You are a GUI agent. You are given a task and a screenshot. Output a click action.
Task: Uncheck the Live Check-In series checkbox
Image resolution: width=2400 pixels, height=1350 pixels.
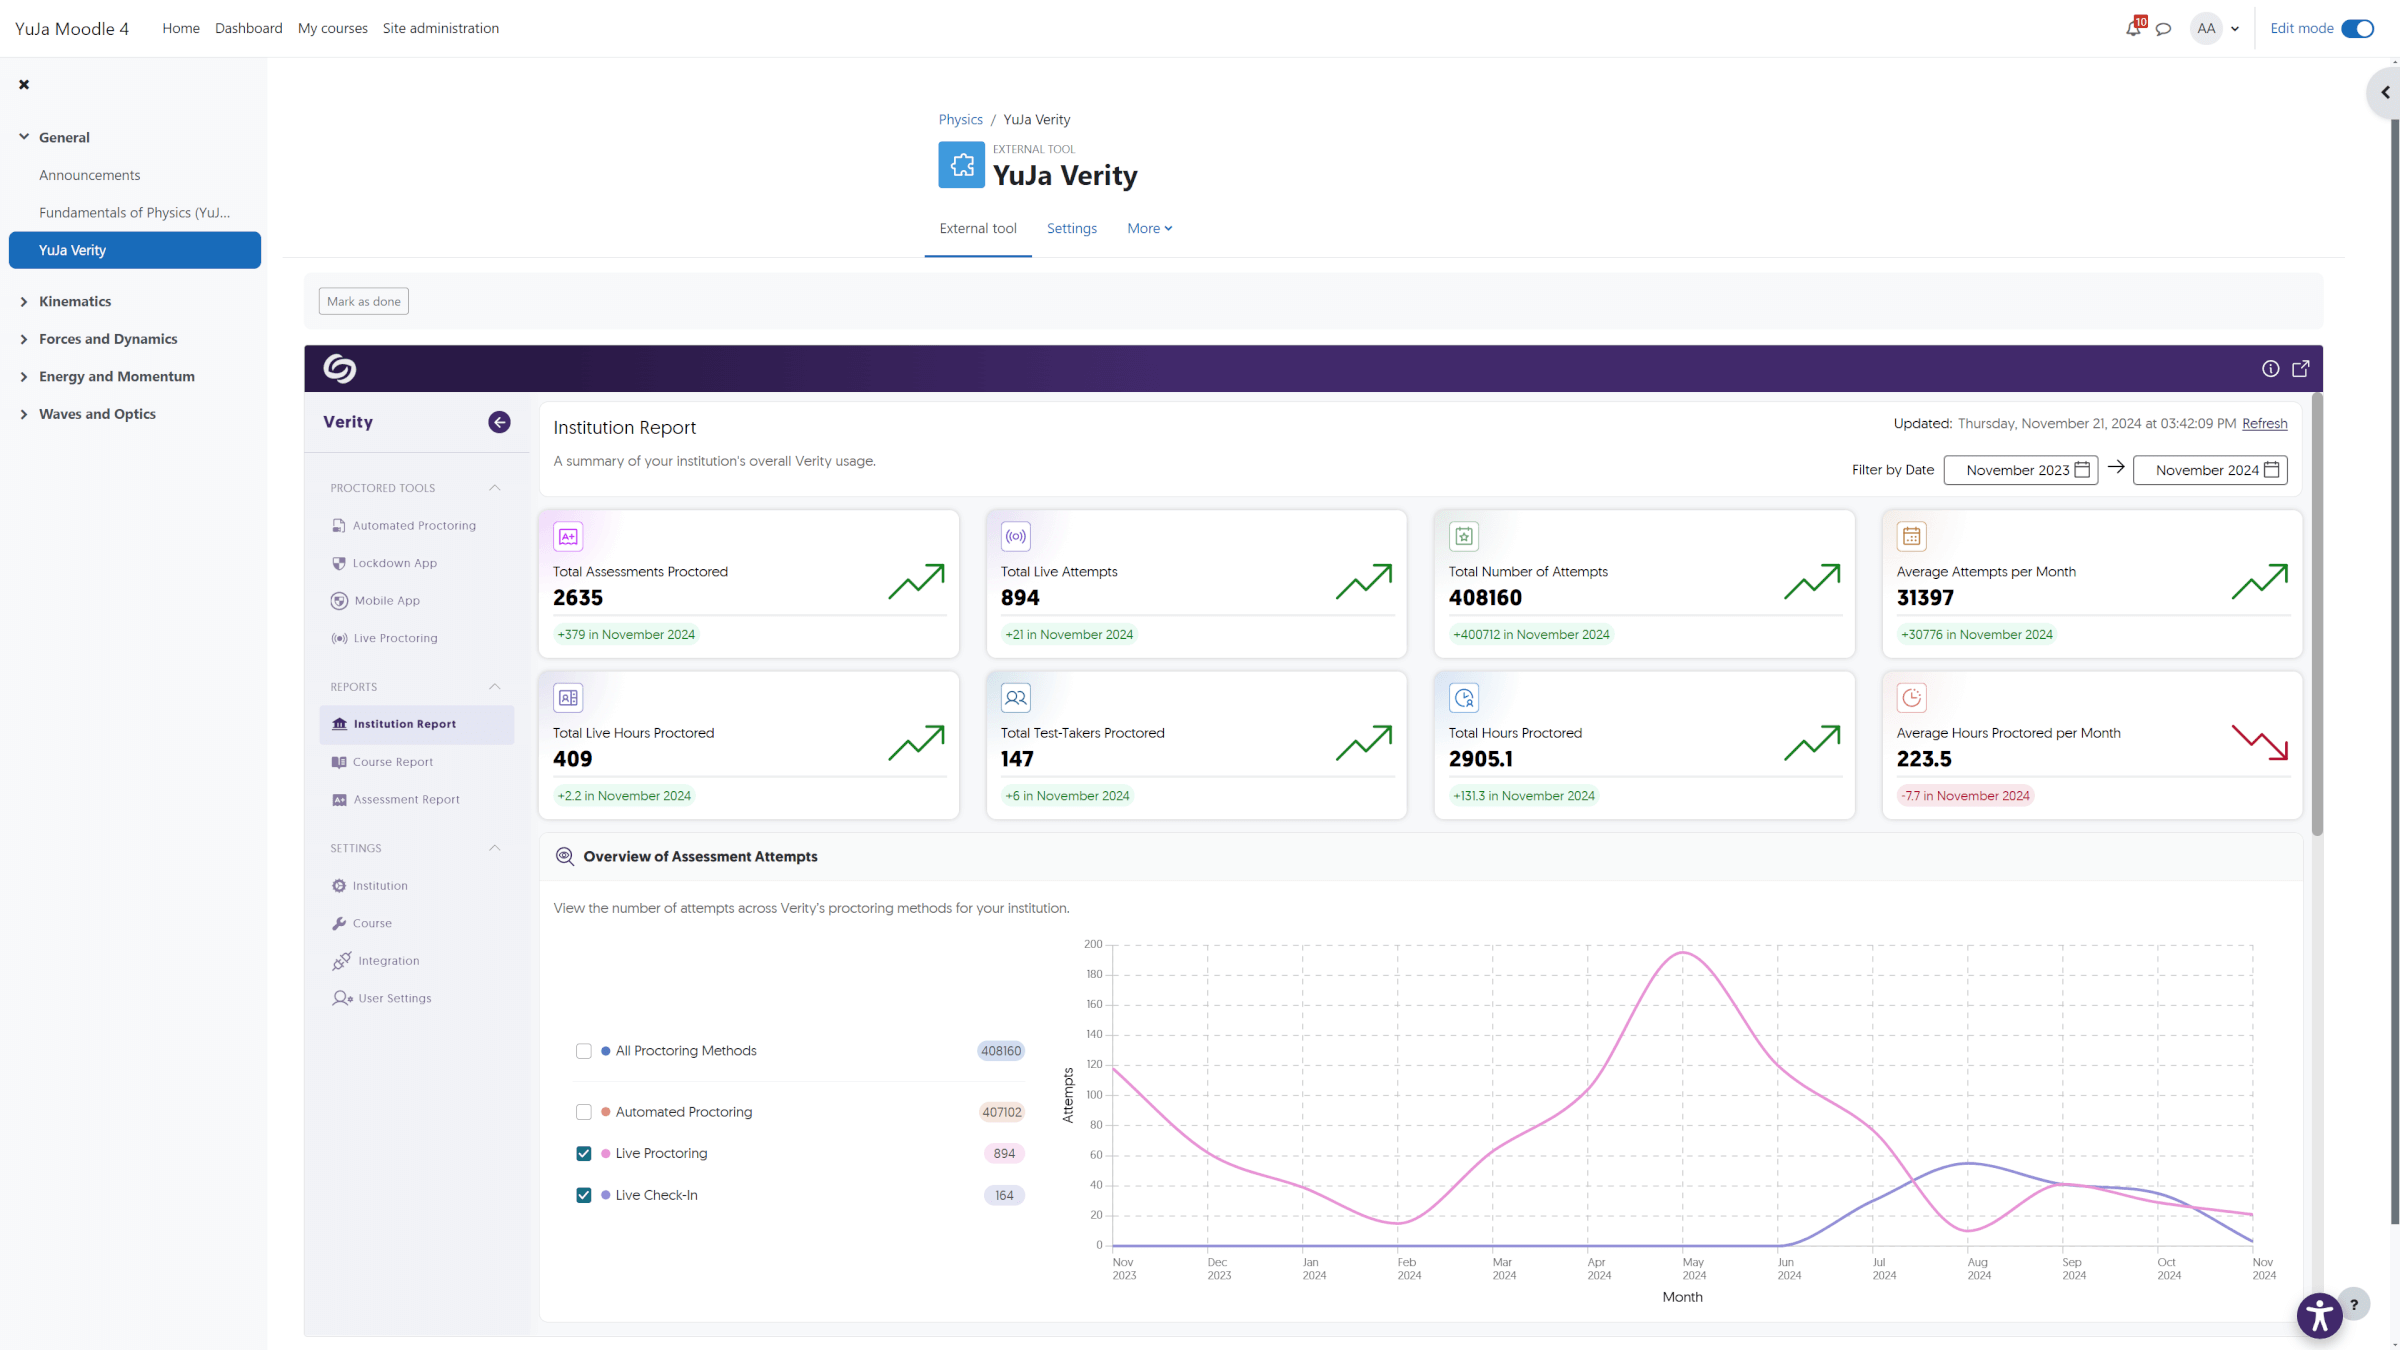584,1195
